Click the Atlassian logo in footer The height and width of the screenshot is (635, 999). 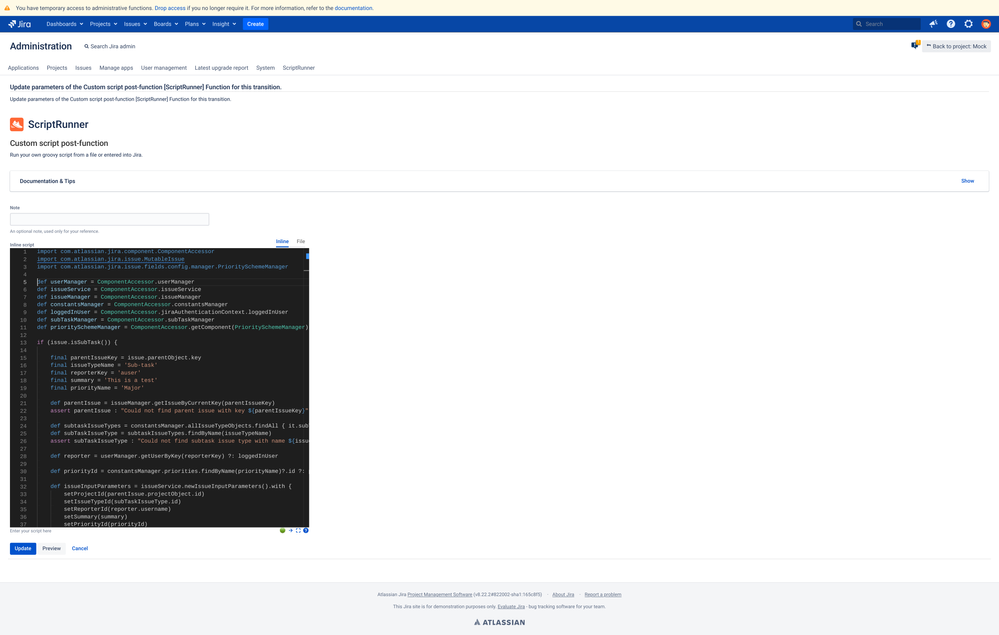pos(500,622)
